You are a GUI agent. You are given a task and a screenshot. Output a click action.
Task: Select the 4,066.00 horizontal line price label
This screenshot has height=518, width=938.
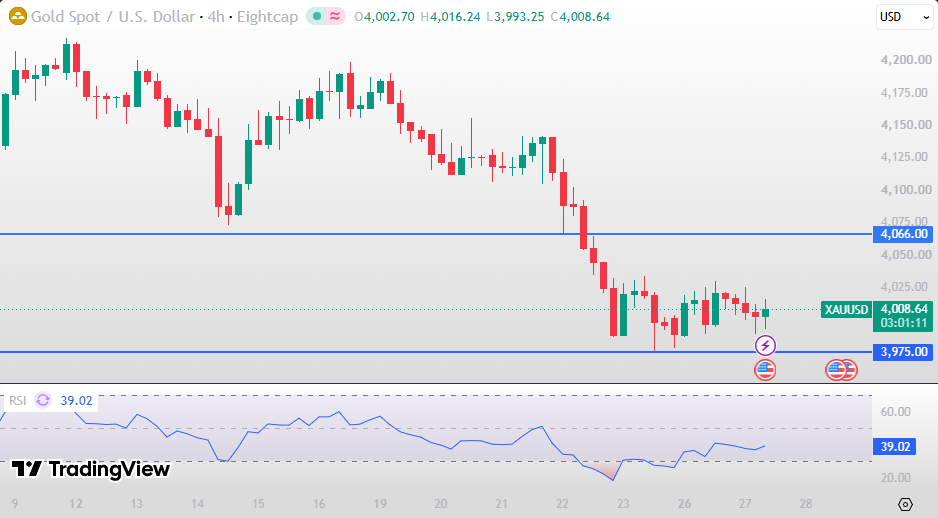(x=904, y=234)
